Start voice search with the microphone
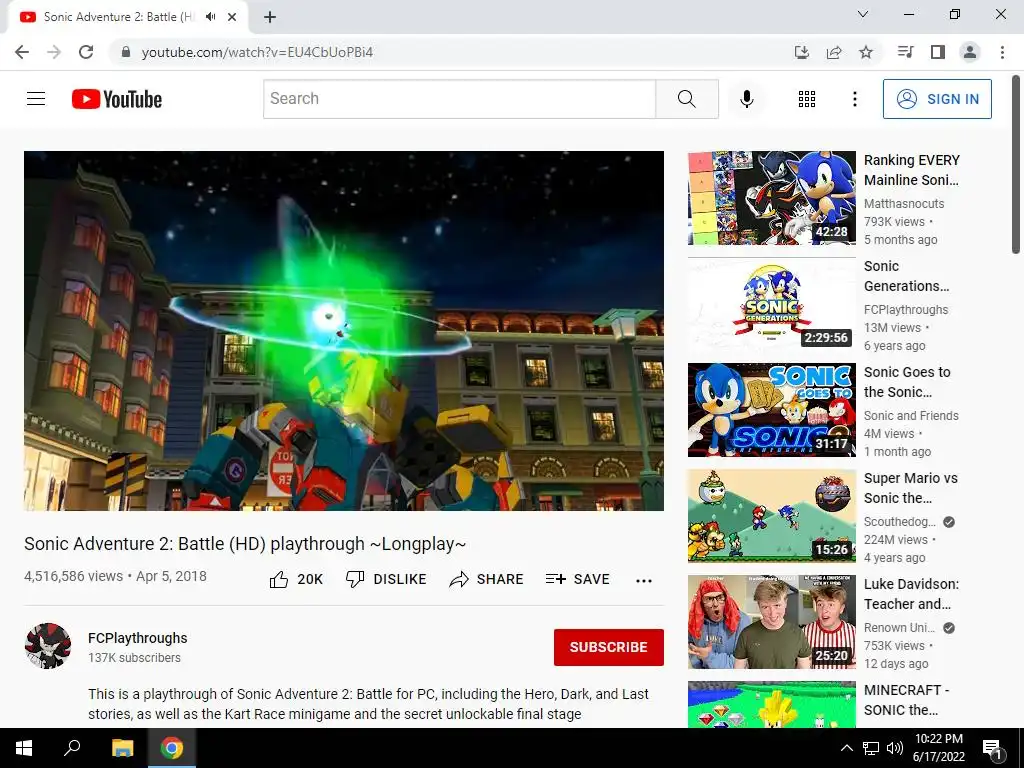The width and height of the screenshot is (1024, 768). click(x=746, y=99)
